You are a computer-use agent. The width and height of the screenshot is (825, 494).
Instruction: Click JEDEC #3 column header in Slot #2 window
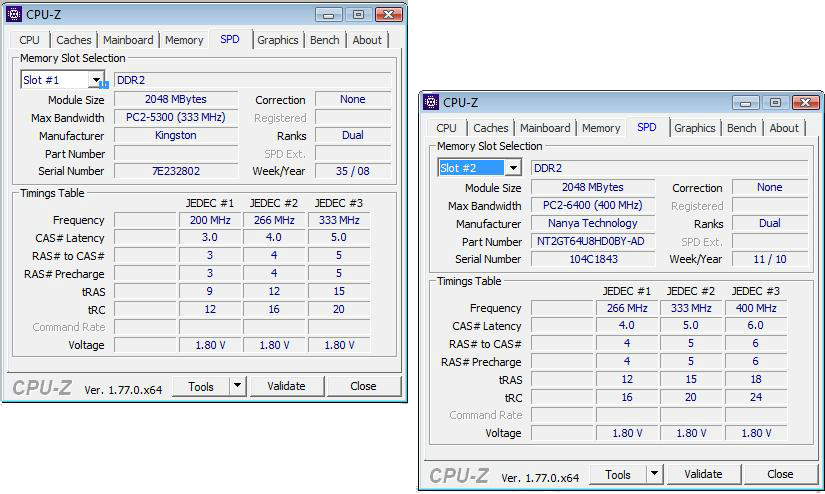coord(756,291)
